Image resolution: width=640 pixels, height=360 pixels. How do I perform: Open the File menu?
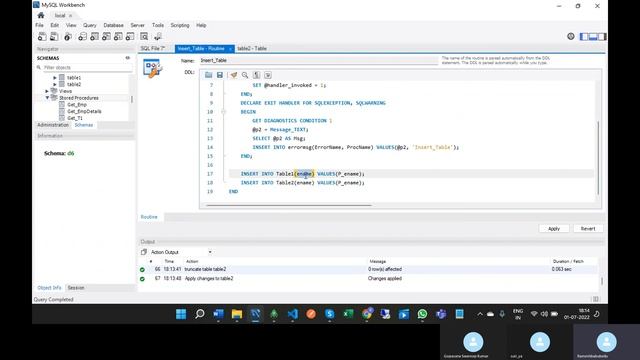(x=40, y=25)
